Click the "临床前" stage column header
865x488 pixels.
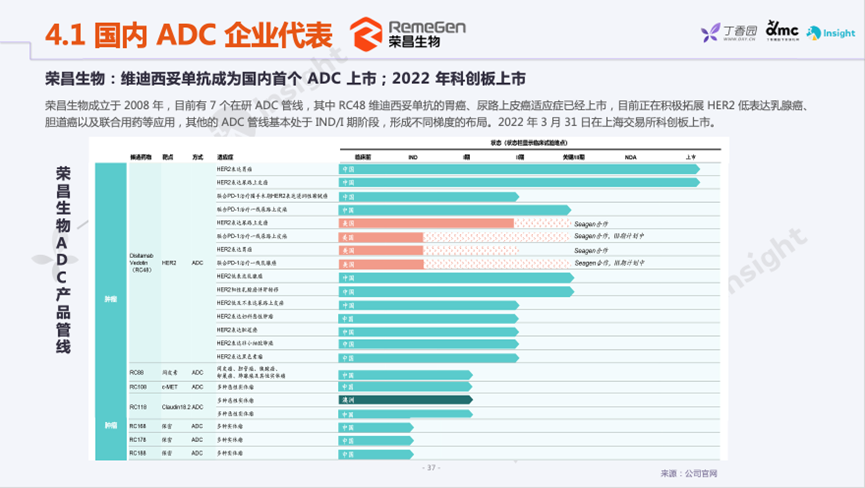point(362,157)
